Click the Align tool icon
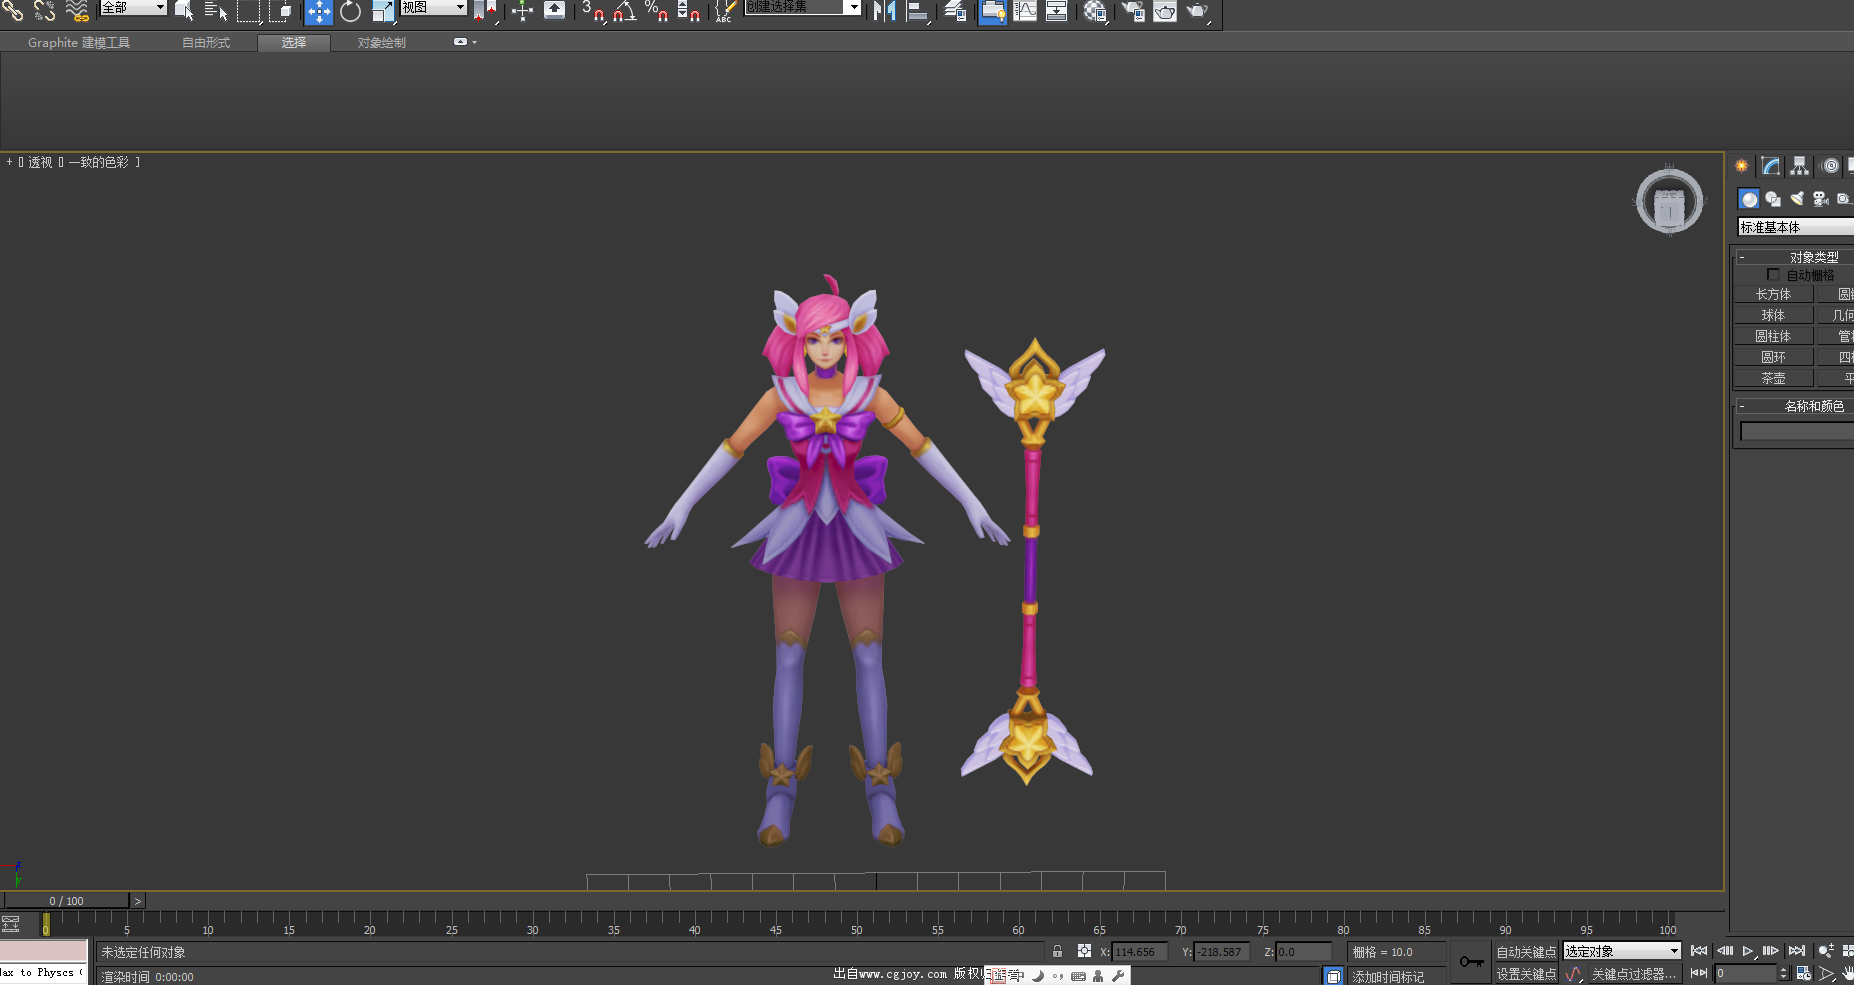The height and width of the screenshot is (985, 1854). coord(917,11)
